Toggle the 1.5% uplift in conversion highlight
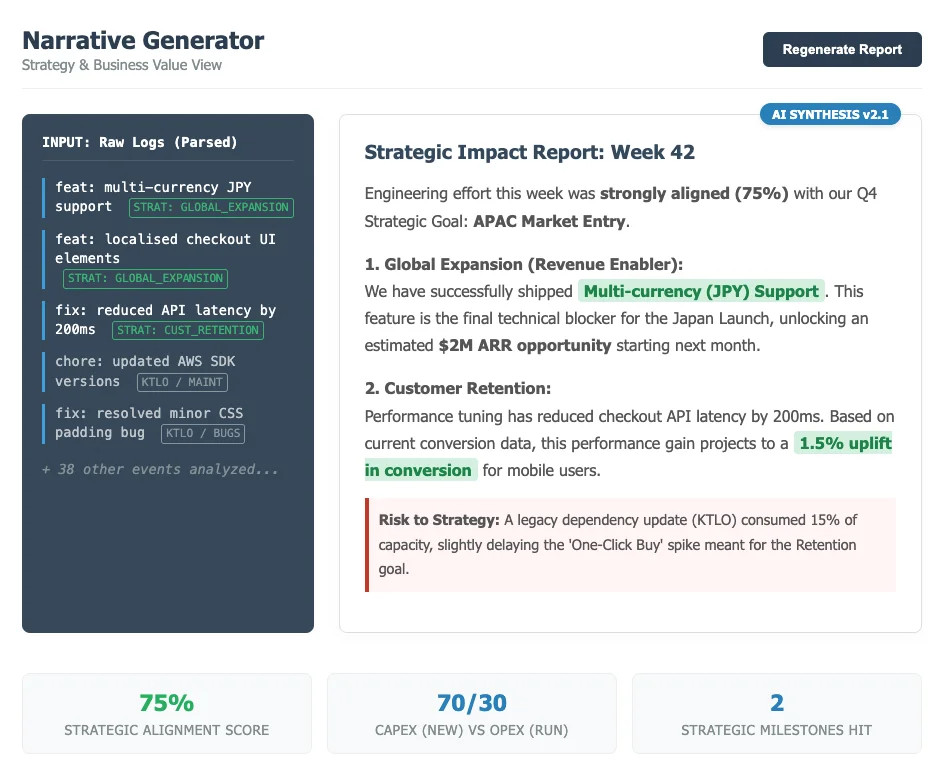Image resolution: width=944 pixels, height=768 pixels. (845, 443)
